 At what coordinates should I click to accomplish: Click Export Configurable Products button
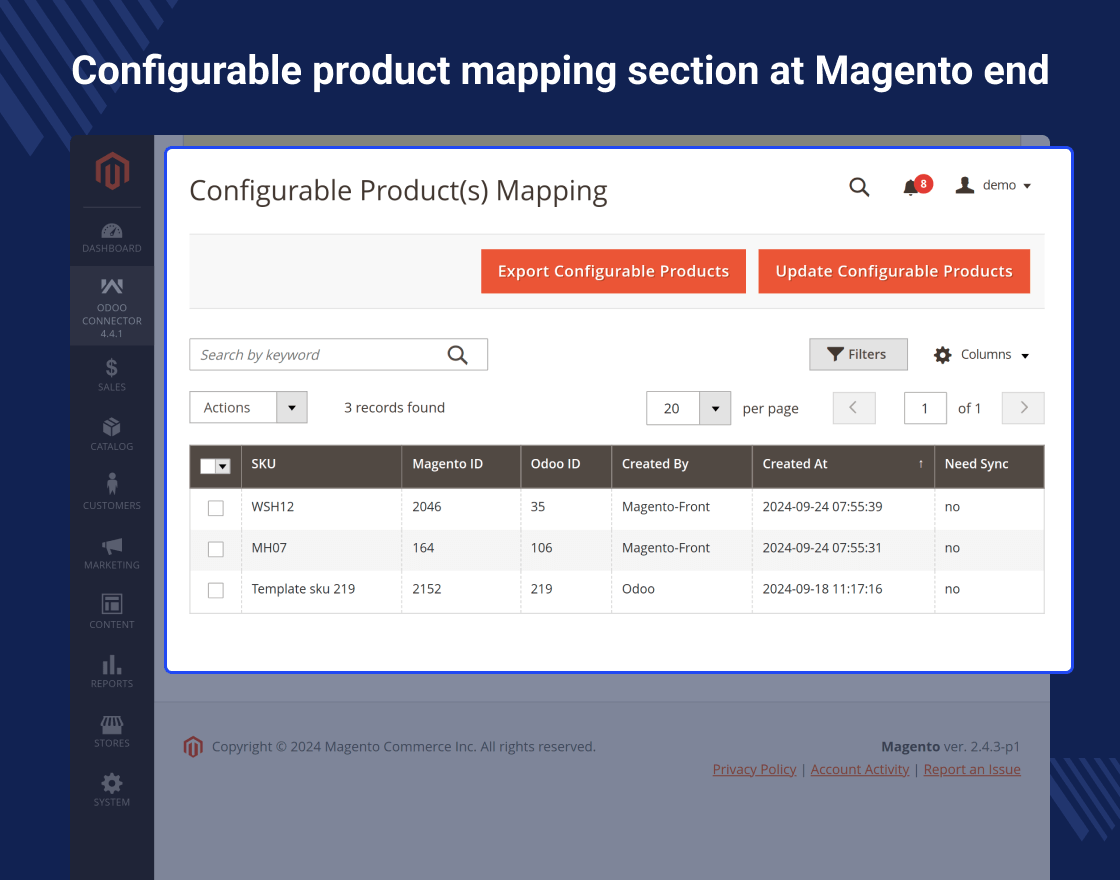click(x=613, y=271)
